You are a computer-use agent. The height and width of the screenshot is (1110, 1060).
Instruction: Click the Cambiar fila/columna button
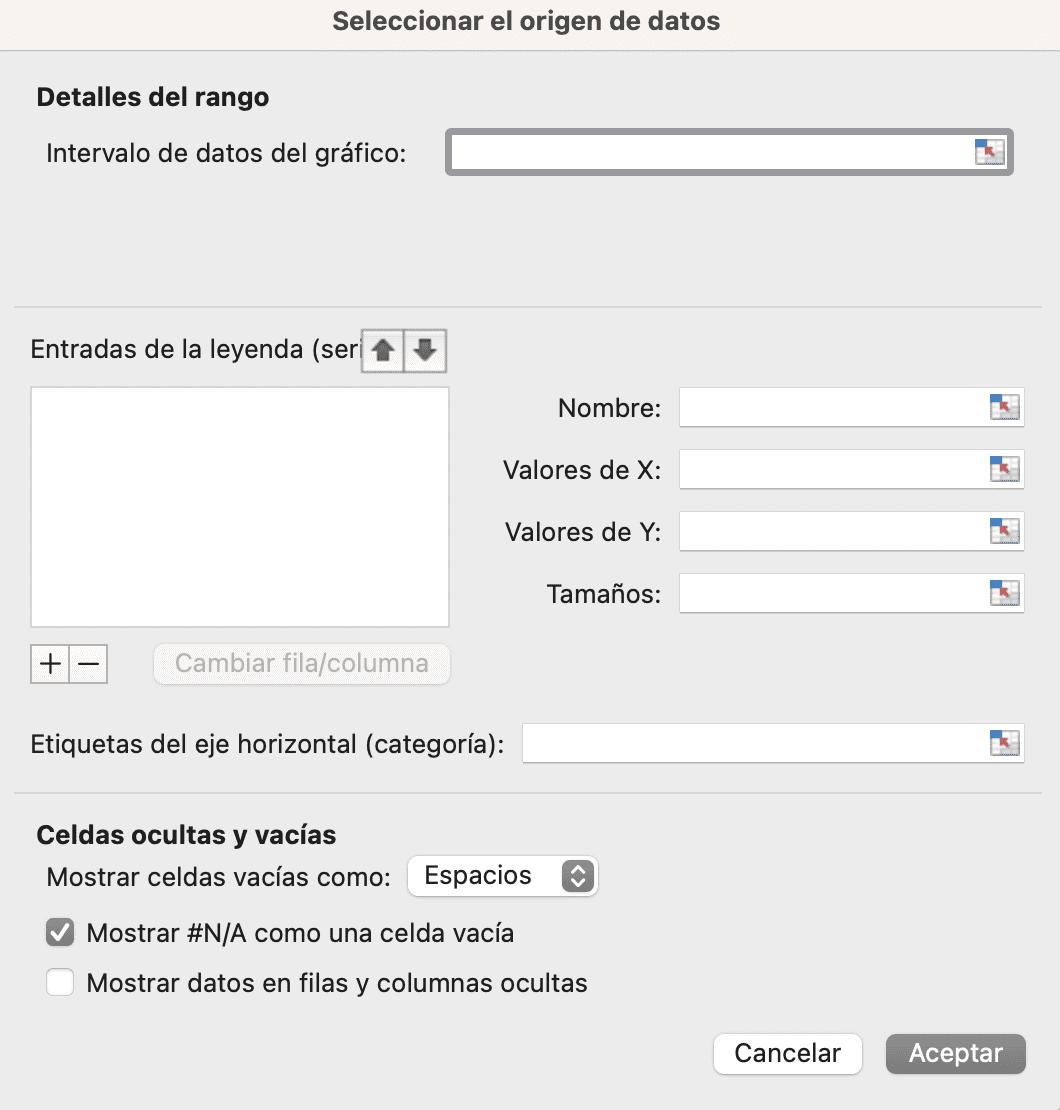[300, 663]
